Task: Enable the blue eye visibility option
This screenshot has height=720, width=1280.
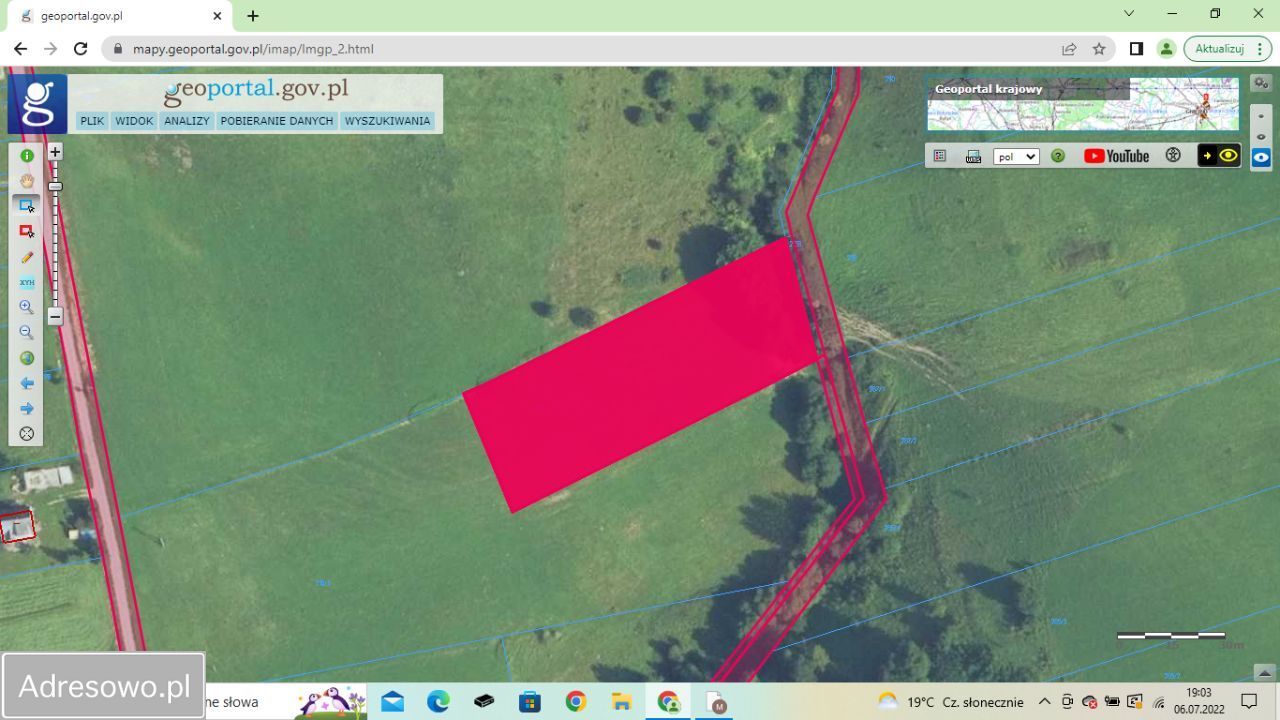Action: tap(1261, 157)
